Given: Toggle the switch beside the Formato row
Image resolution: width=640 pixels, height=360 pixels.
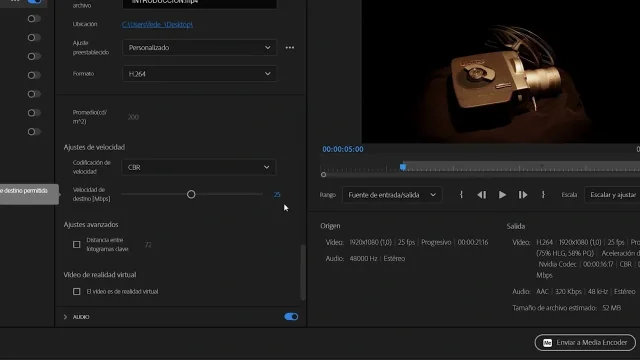Looking at the screenshot, I should [x=34, y=75].
